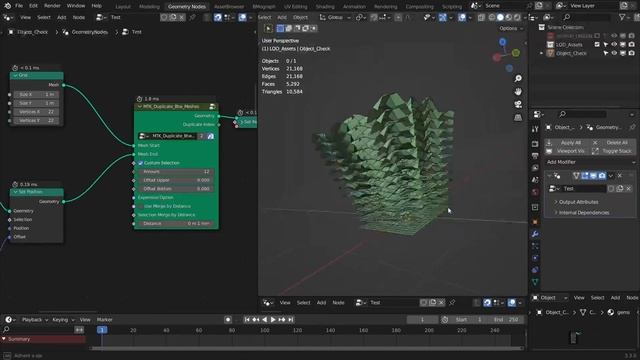The height and width of the screenshot is (360, 640).
Task: Toggle modifier edit mode display icon
Action: pyautogui.click(x=585, y=176)
